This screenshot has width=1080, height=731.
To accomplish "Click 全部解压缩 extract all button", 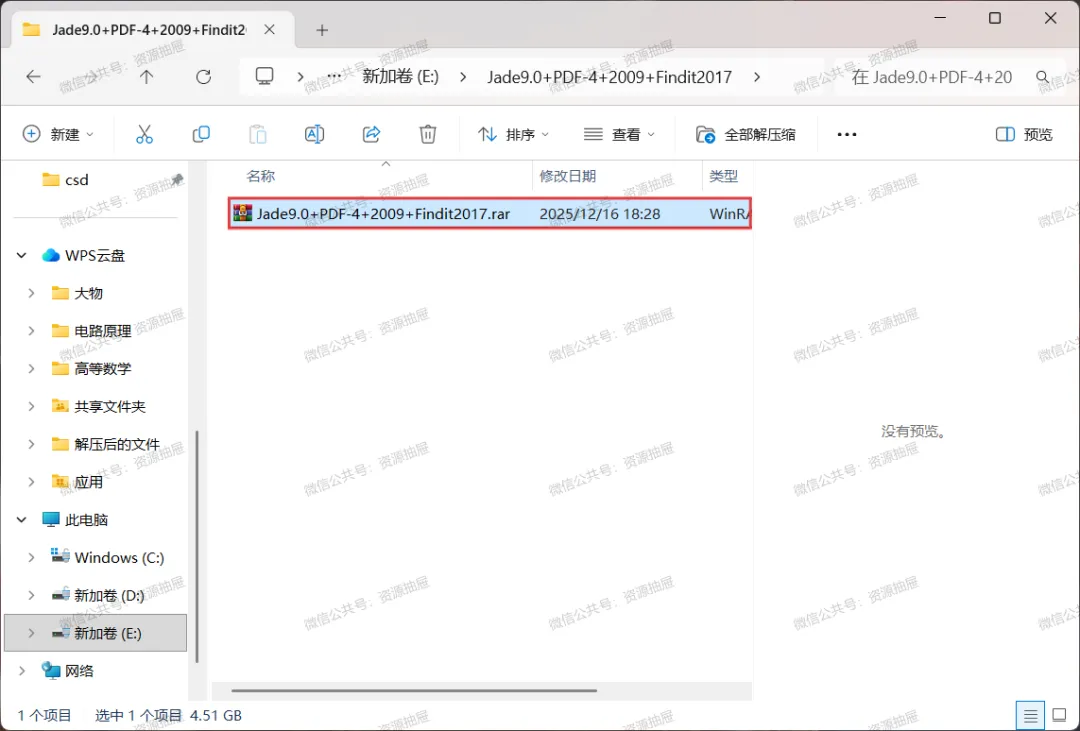I will coord(746,134).
